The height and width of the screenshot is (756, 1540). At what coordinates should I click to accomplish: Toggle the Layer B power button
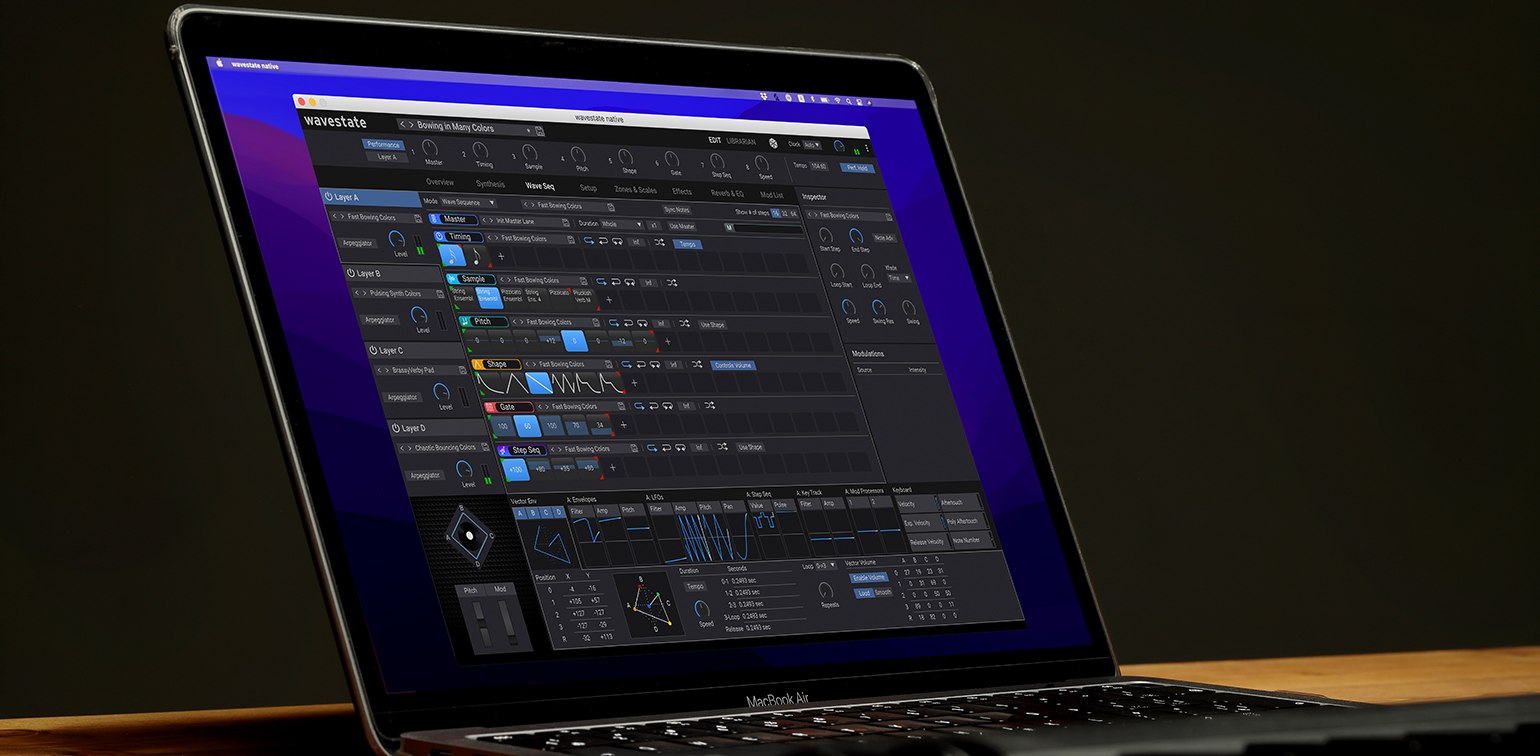pos(351,273)
